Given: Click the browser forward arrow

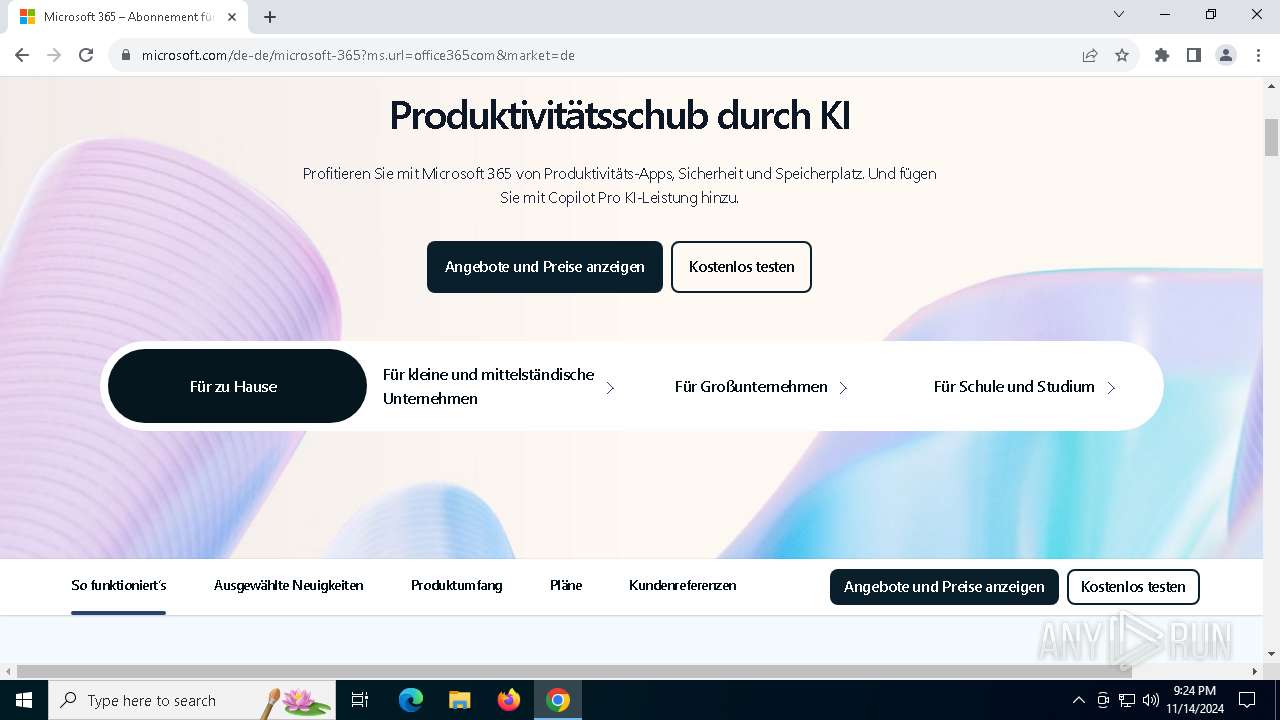Looking at the screenshot, I should [x=54, y=55].
